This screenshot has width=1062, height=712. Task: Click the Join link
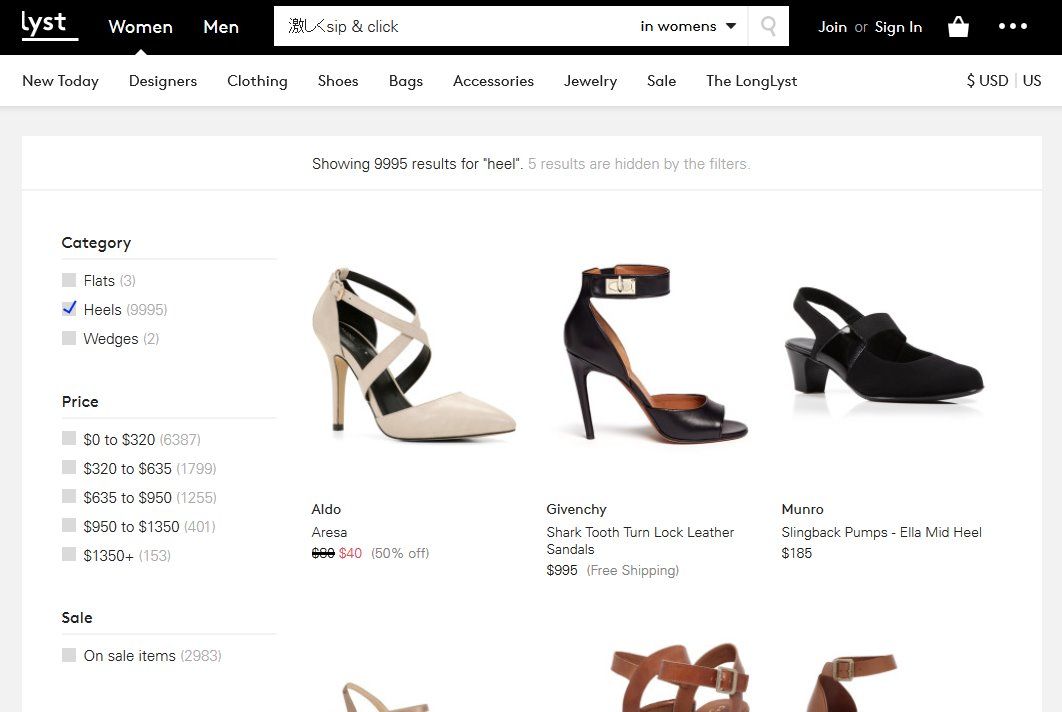(832, 27)
